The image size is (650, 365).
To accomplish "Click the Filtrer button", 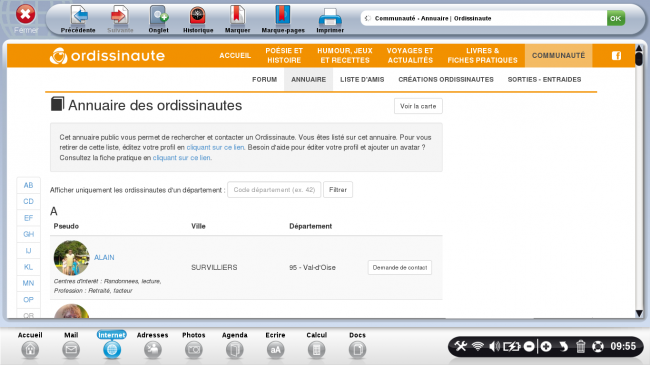I will pos(338,190).
